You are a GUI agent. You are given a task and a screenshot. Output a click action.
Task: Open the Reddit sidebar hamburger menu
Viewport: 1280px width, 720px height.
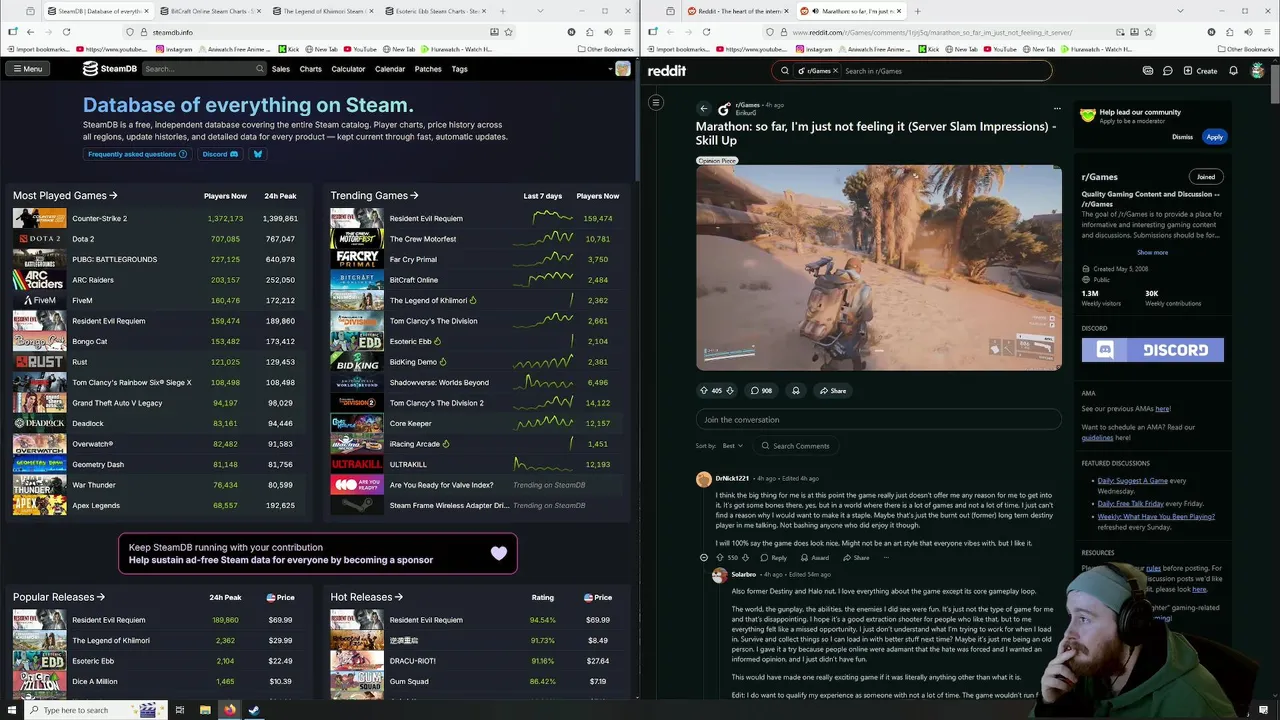pos(656,102)
